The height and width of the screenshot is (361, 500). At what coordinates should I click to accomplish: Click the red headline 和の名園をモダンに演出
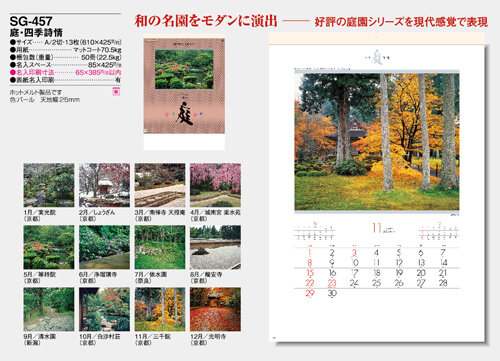pyautogui.click(x=206, y=21)
